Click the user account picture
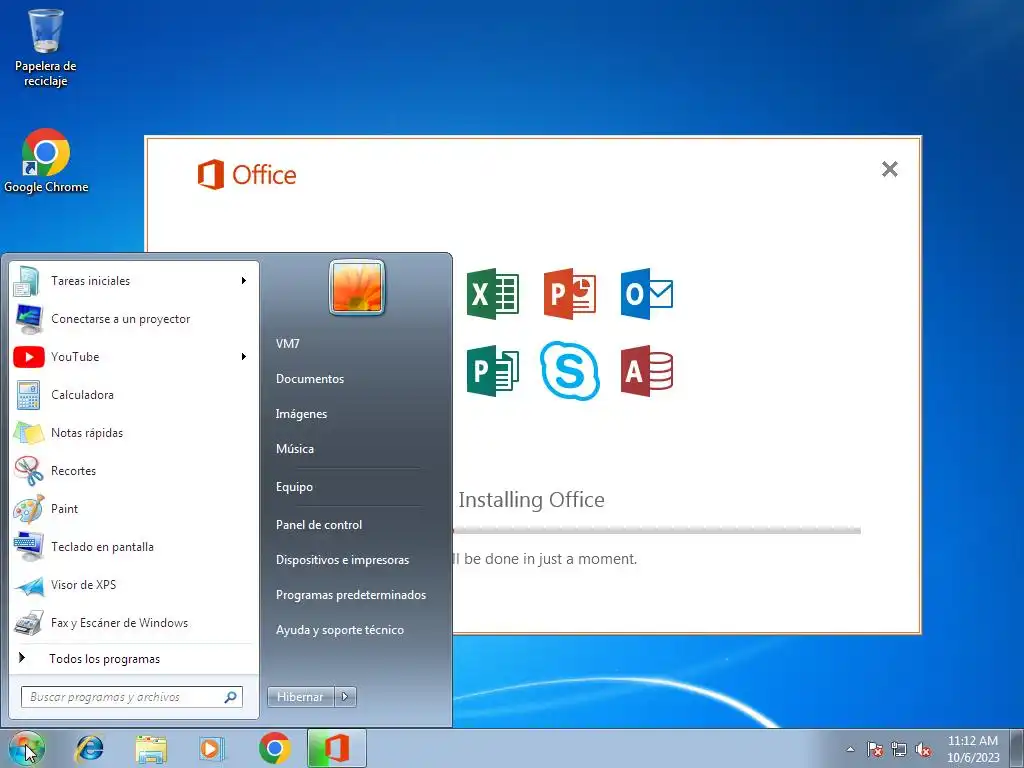Viewport: 1024px width, 768px height. pos(357,287)
